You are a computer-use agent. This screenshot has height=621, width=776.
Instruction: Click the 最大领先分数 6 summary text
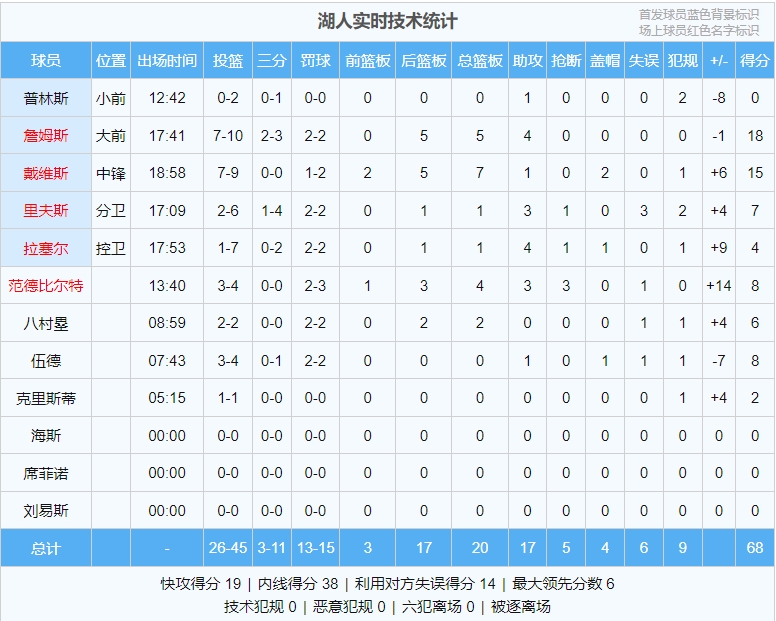tap(563, 584)
